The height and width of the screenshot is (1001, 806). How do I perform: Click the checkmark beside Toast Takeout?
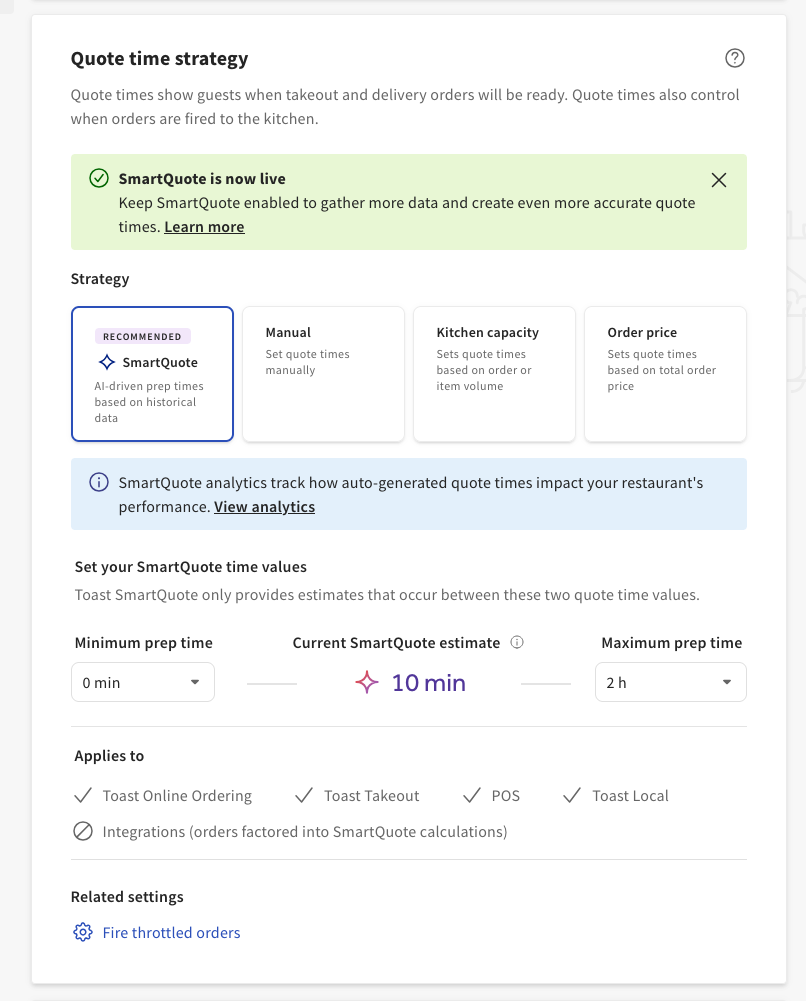[303, 794]
